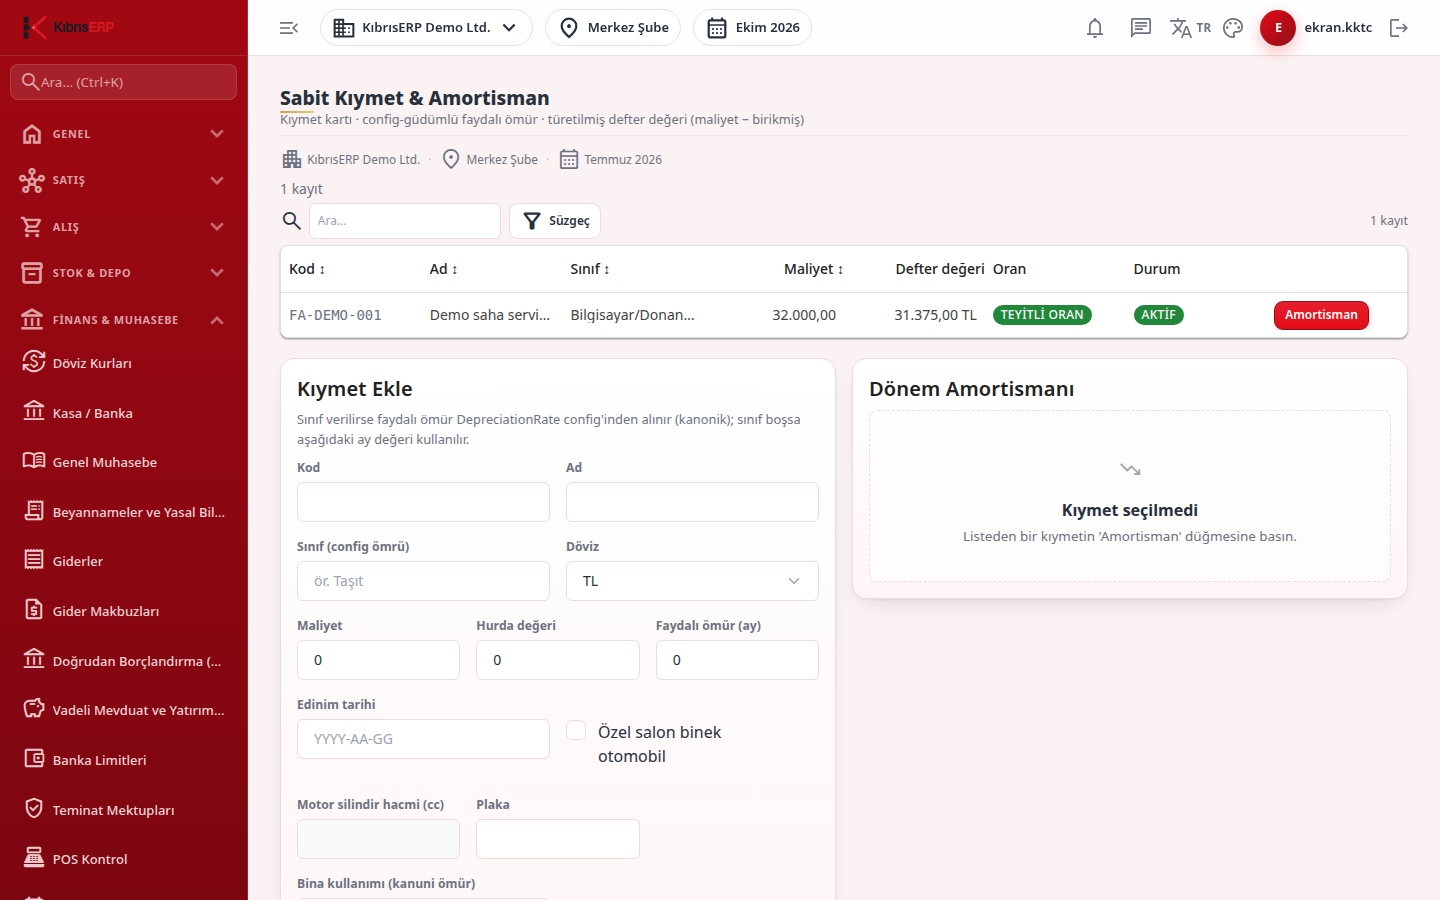The height and width of the screenshot is (900, 1440).
Task: Open Kasa / Banka in sidebar
Action: click(124, 413)
